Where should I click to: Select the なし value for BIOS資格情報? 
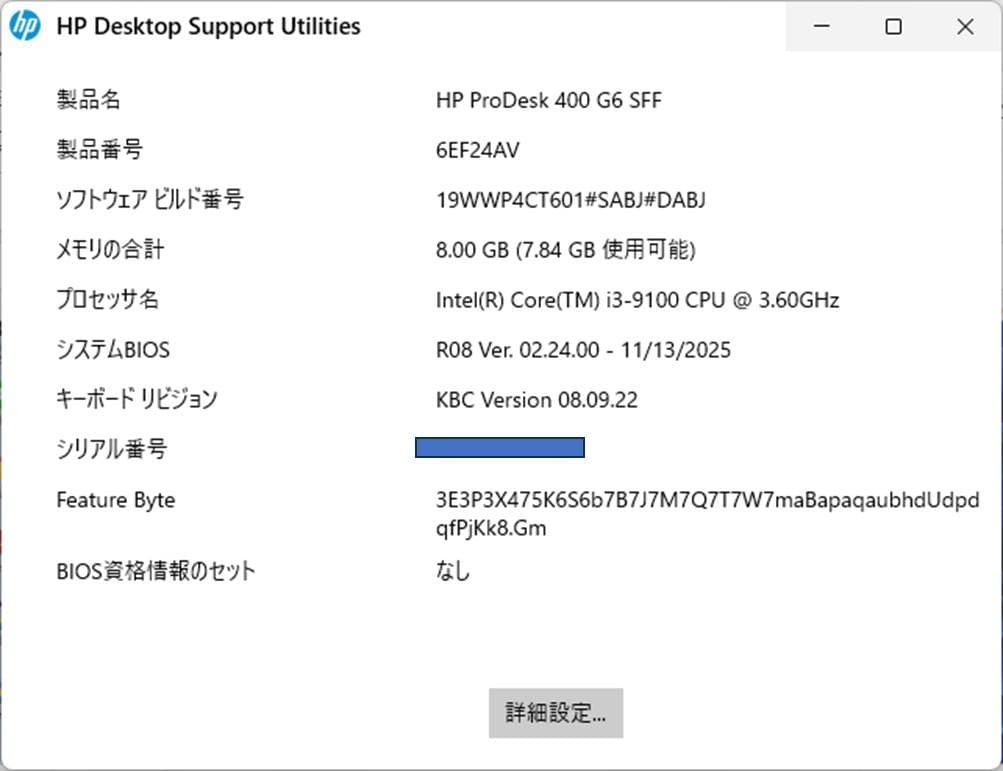coord(453,571)
